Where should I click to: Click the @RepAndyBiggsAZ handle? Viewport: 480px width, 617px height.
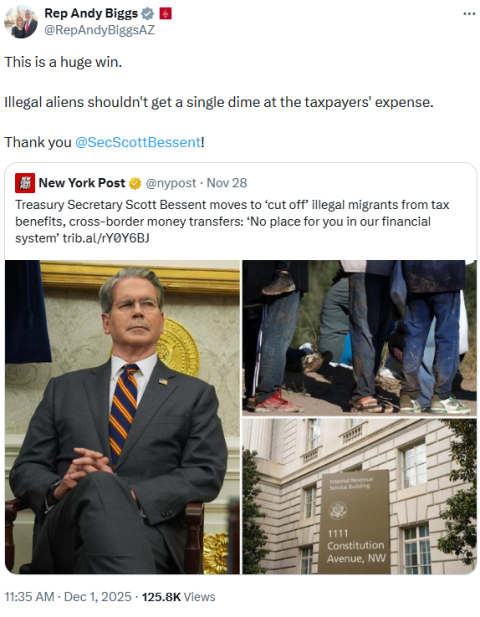click(x=100, y=30)
